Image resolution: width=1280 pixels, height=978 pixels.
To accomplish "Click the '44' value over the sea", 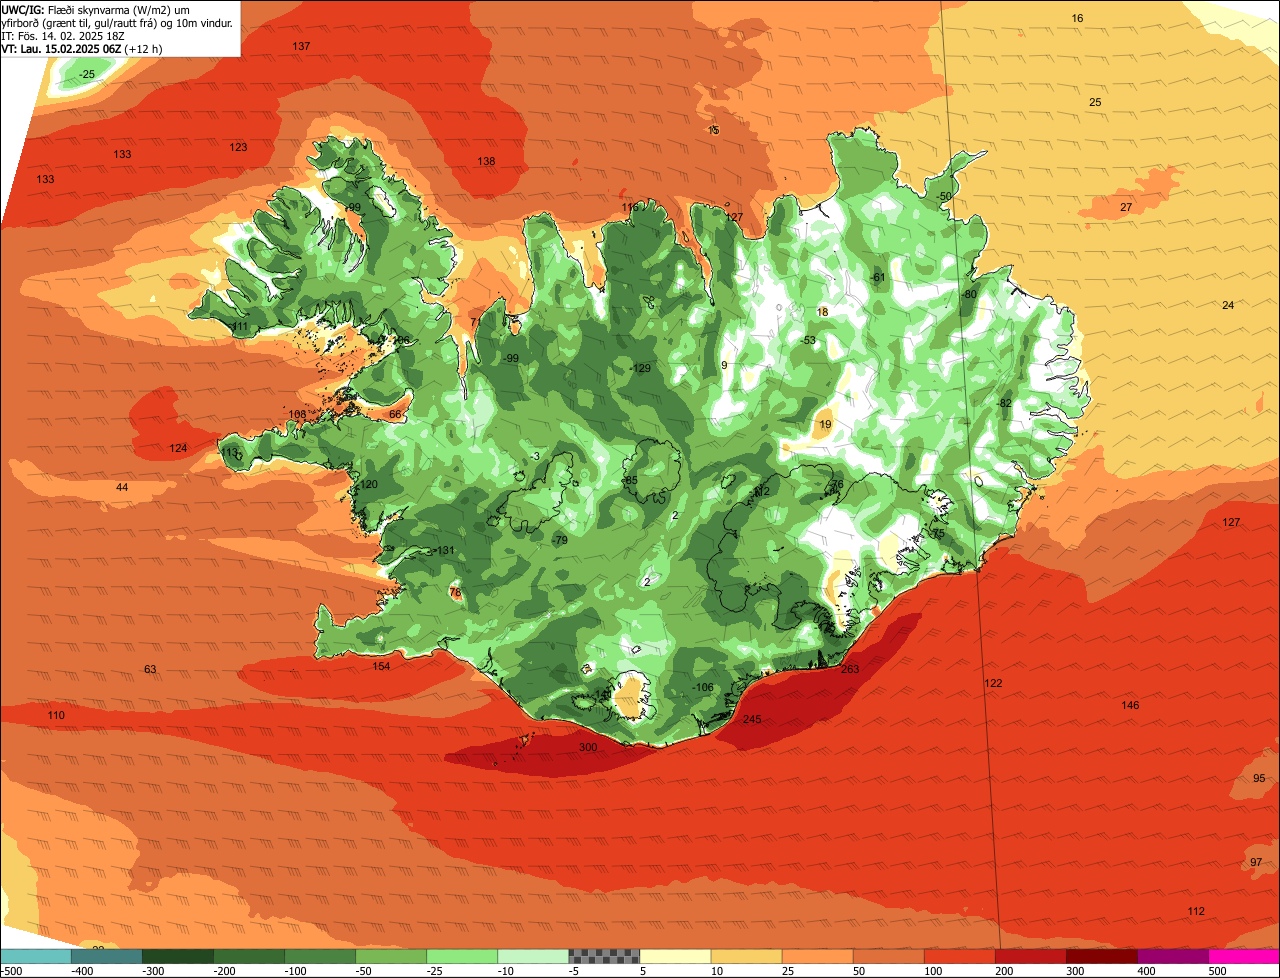I will tap(122, 487).
